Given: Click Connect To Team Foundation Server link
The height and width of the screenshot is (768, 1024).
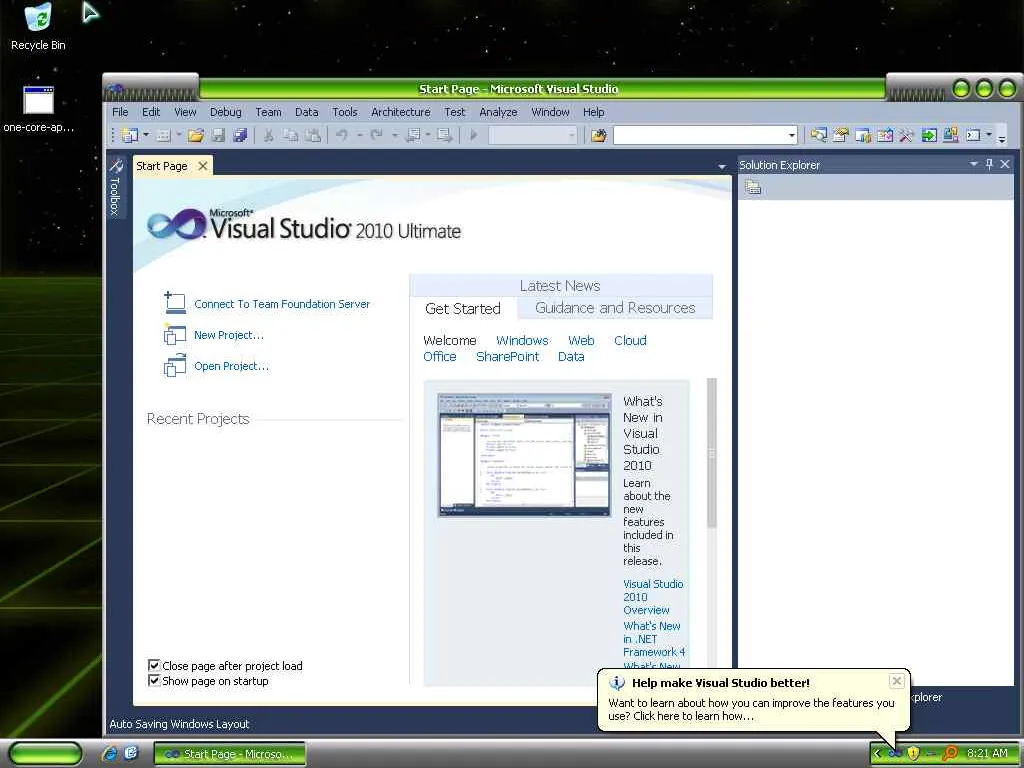Looking at the screenshot, I should coord(282,304).
